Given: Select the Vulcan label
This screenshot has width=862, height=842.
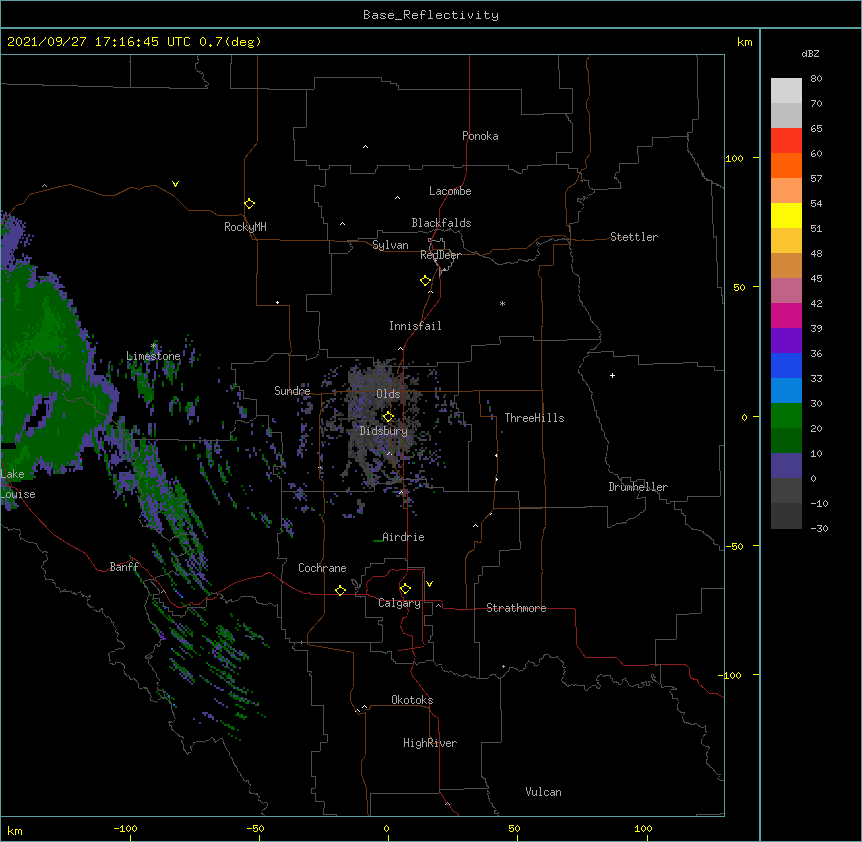Looking at the screenshot, I should (543, 792).
